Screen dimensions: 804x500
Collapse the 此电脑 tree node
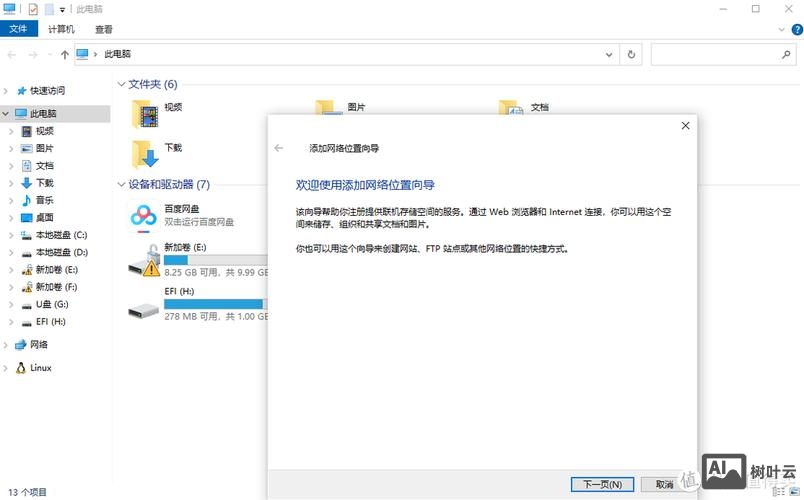click(x=6, y=113)
